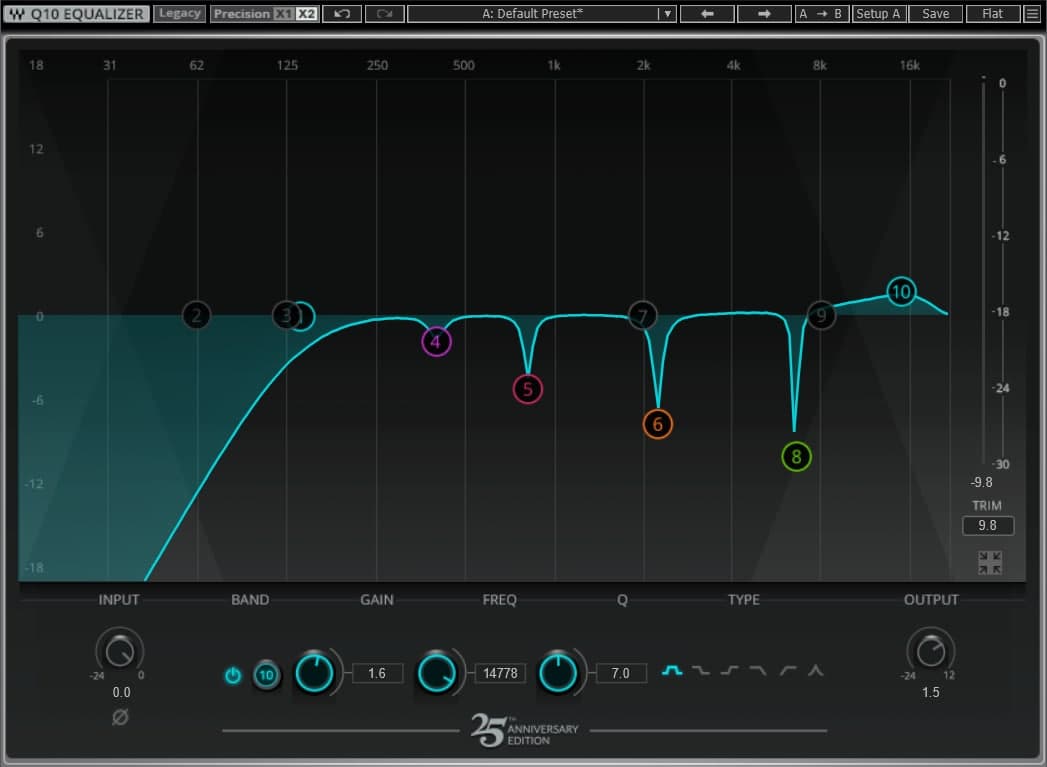Image resolution: width=1047 pixels, height=767 pixels.
Task: Click the phase invert symbol under Input
Action: [x=120, y=717]
